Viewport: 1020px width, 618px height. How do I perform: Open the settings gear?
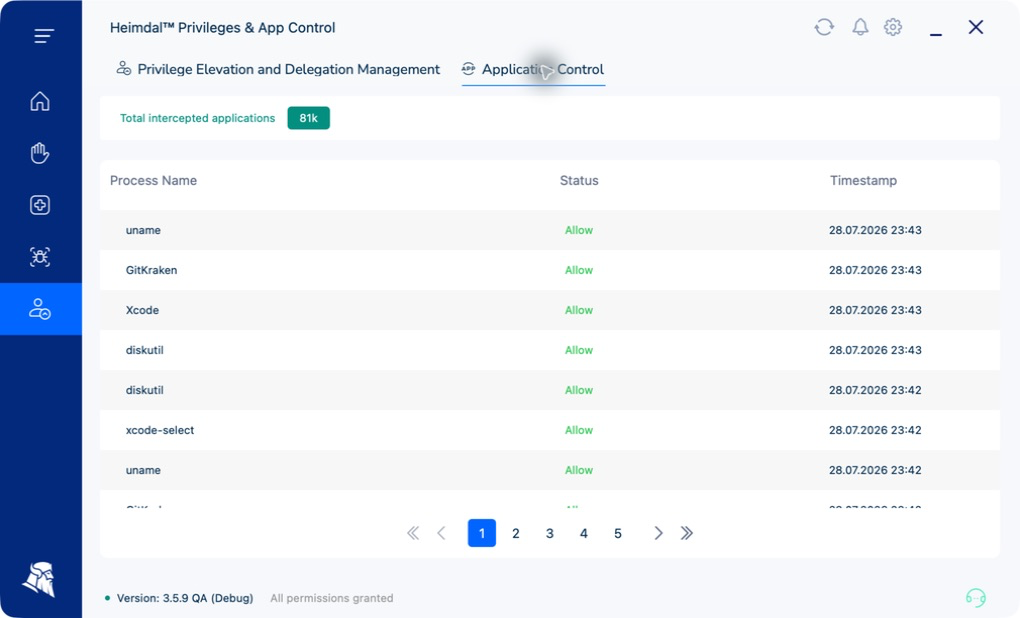(x=893, y=27)
